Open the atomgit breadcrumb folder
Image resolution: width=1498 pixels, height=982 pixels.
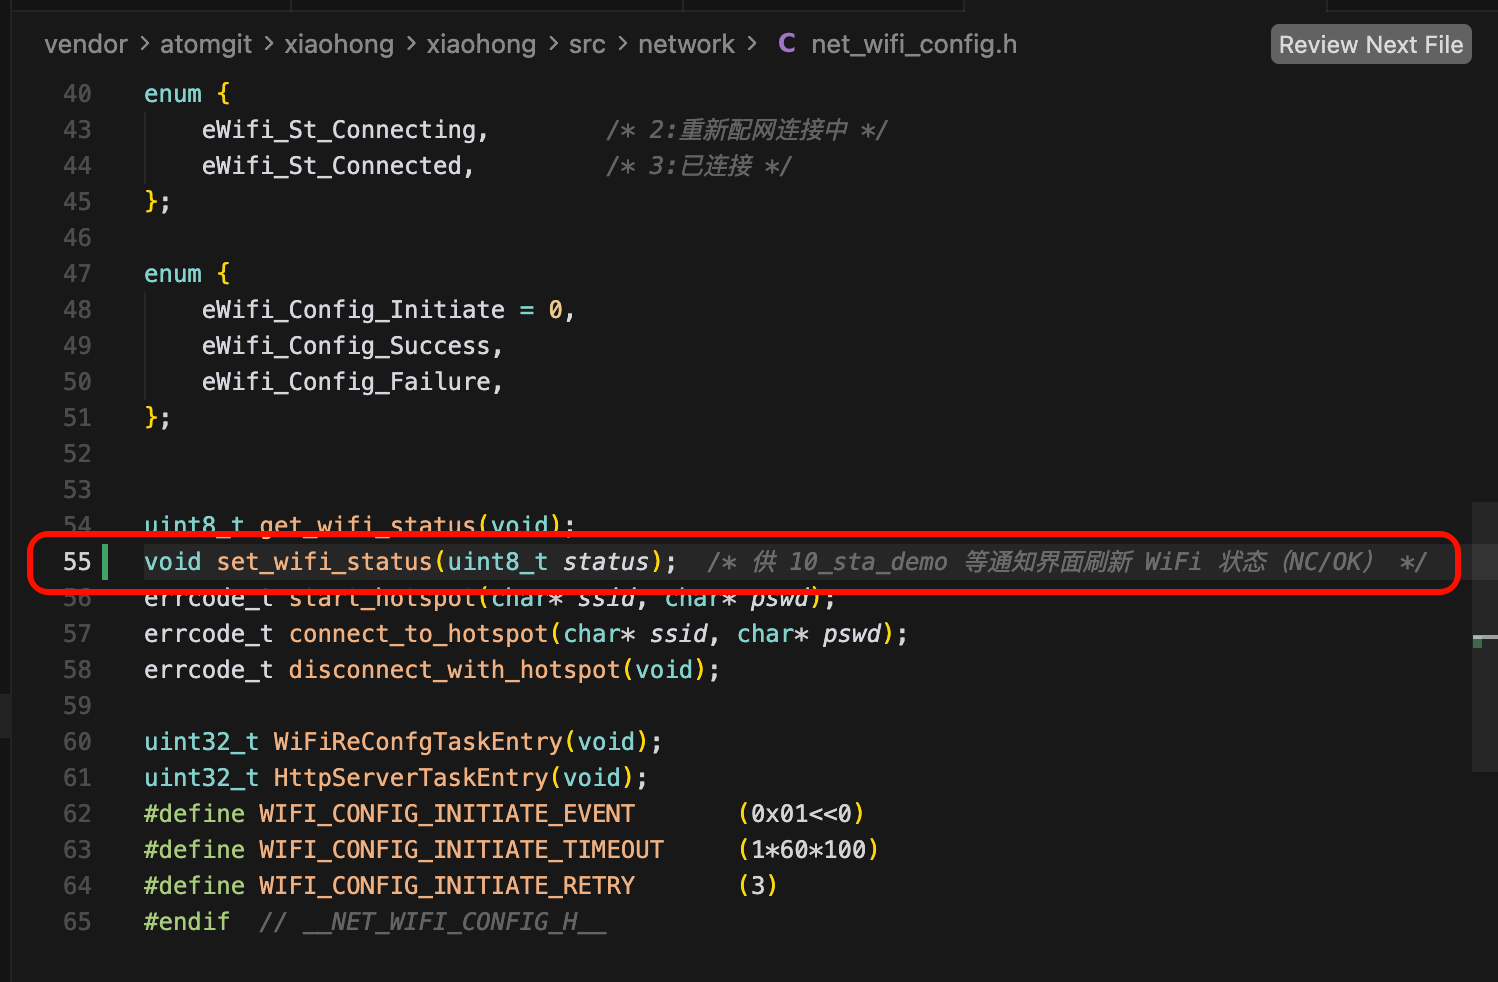pyautogui.click(x=206, y=44)
